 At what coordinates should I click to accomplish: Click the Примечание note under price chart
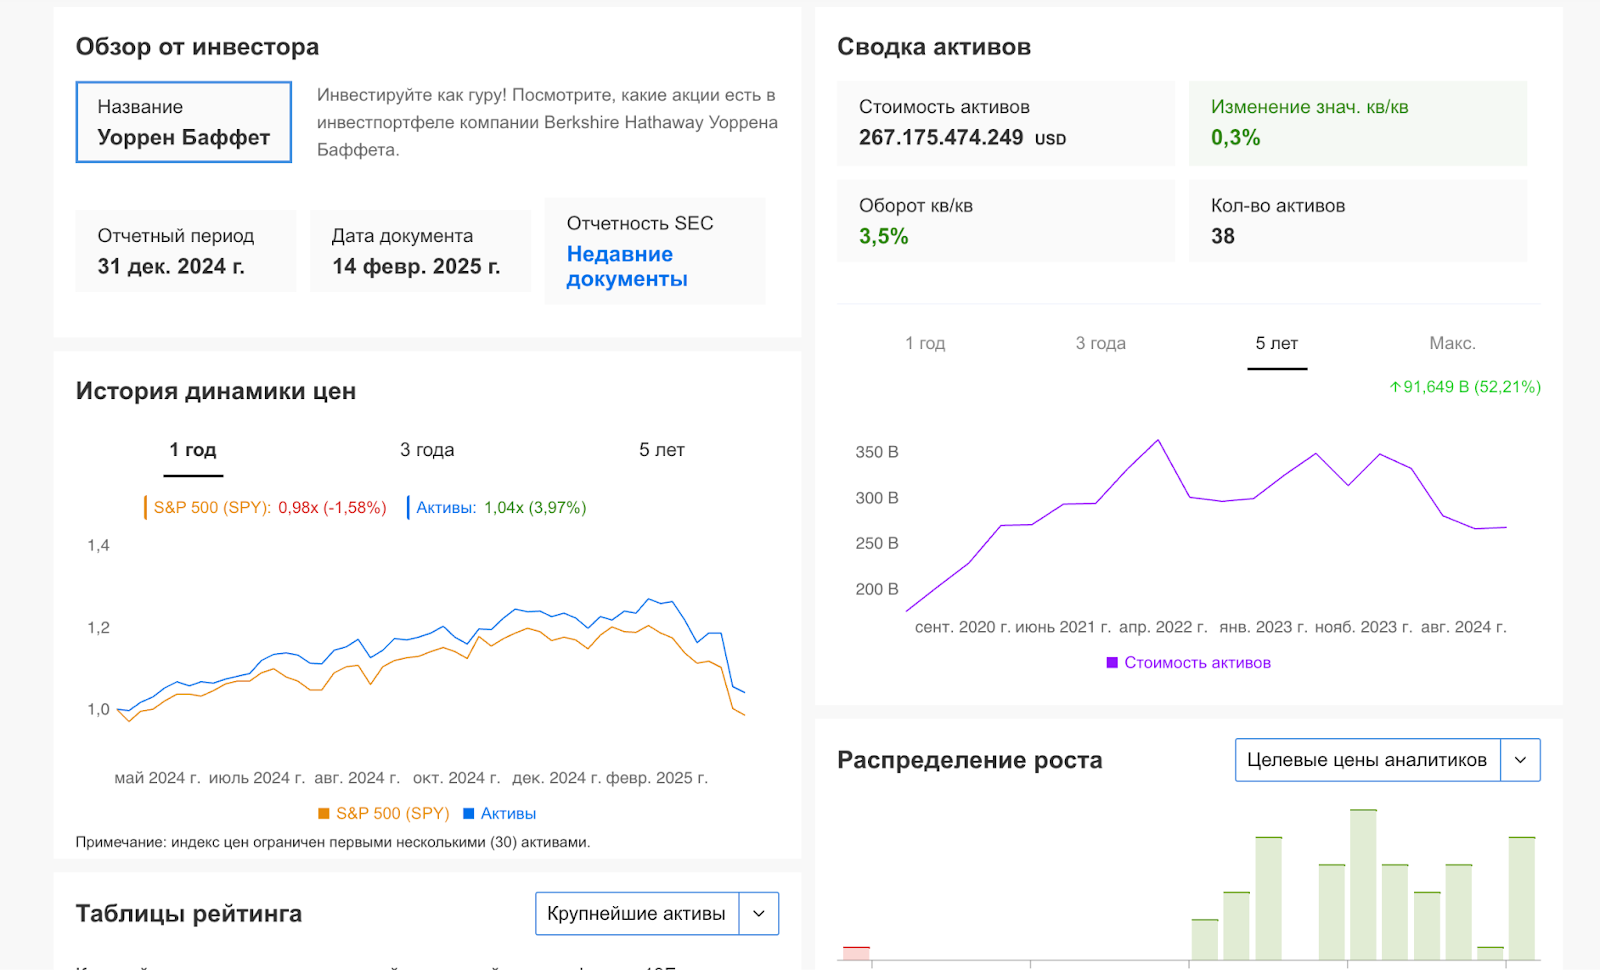tap(333, 842)
